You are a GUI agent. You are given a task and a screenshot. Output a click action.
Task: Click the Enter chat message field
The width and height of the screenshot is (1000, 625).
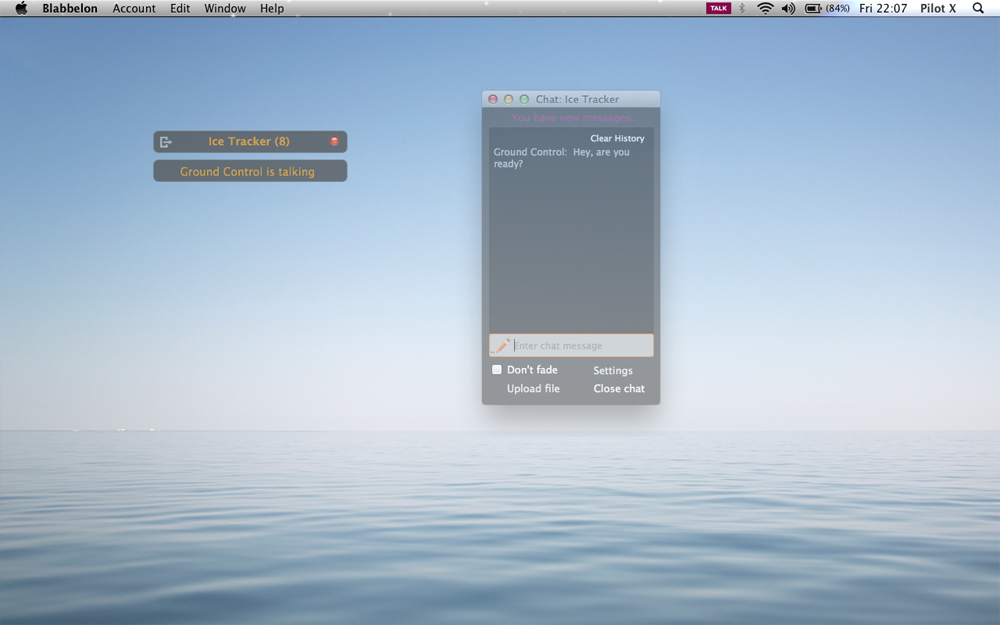pyautogui.click(x=580, y=346)
